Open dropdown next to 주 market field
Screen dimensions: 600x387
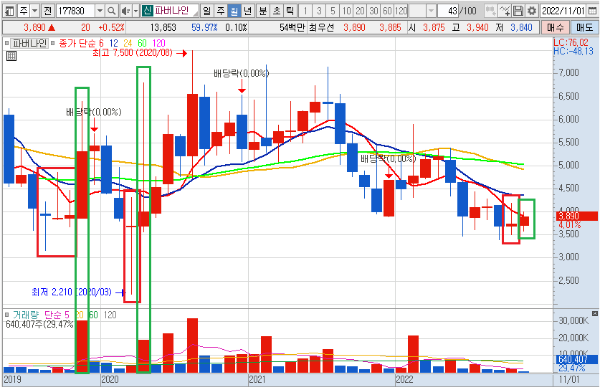coord(34,11)
